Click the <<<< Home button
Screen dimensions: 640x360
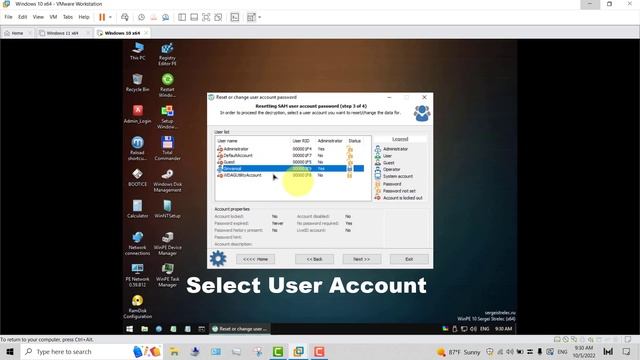tap(256, 259)
